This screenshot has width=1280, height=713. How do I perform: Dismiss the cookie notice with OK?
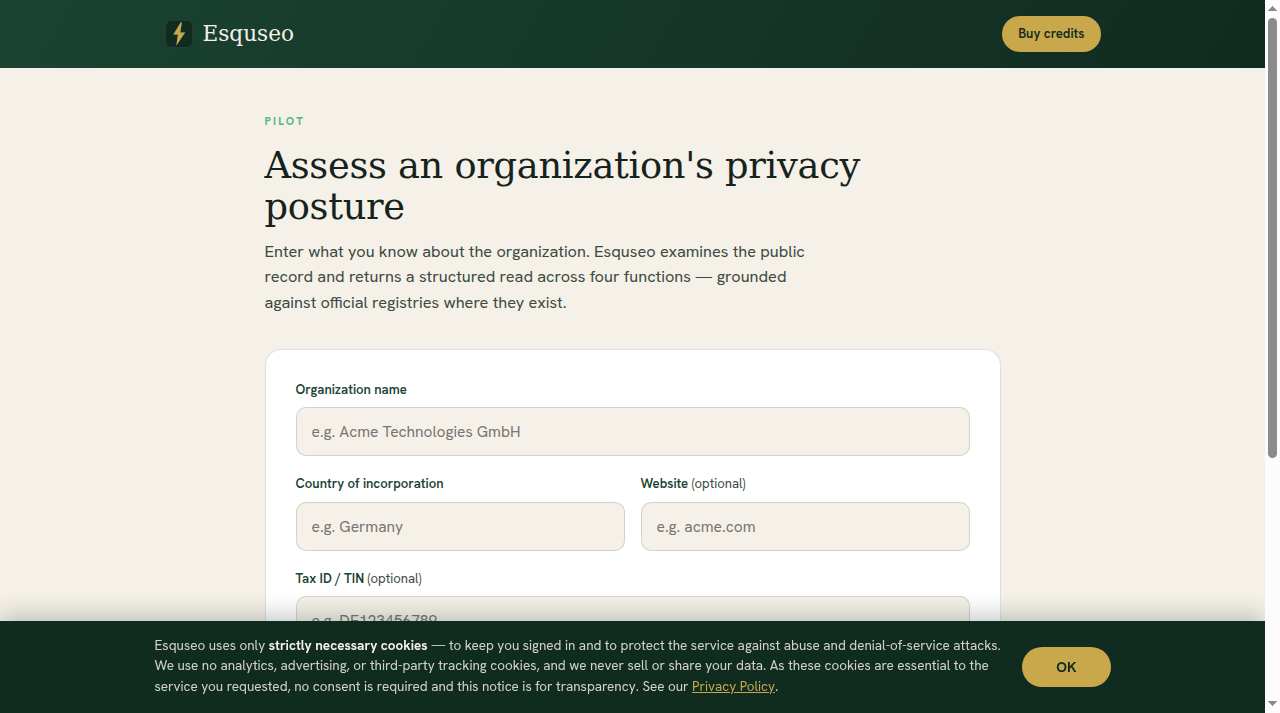(1066, 667)
